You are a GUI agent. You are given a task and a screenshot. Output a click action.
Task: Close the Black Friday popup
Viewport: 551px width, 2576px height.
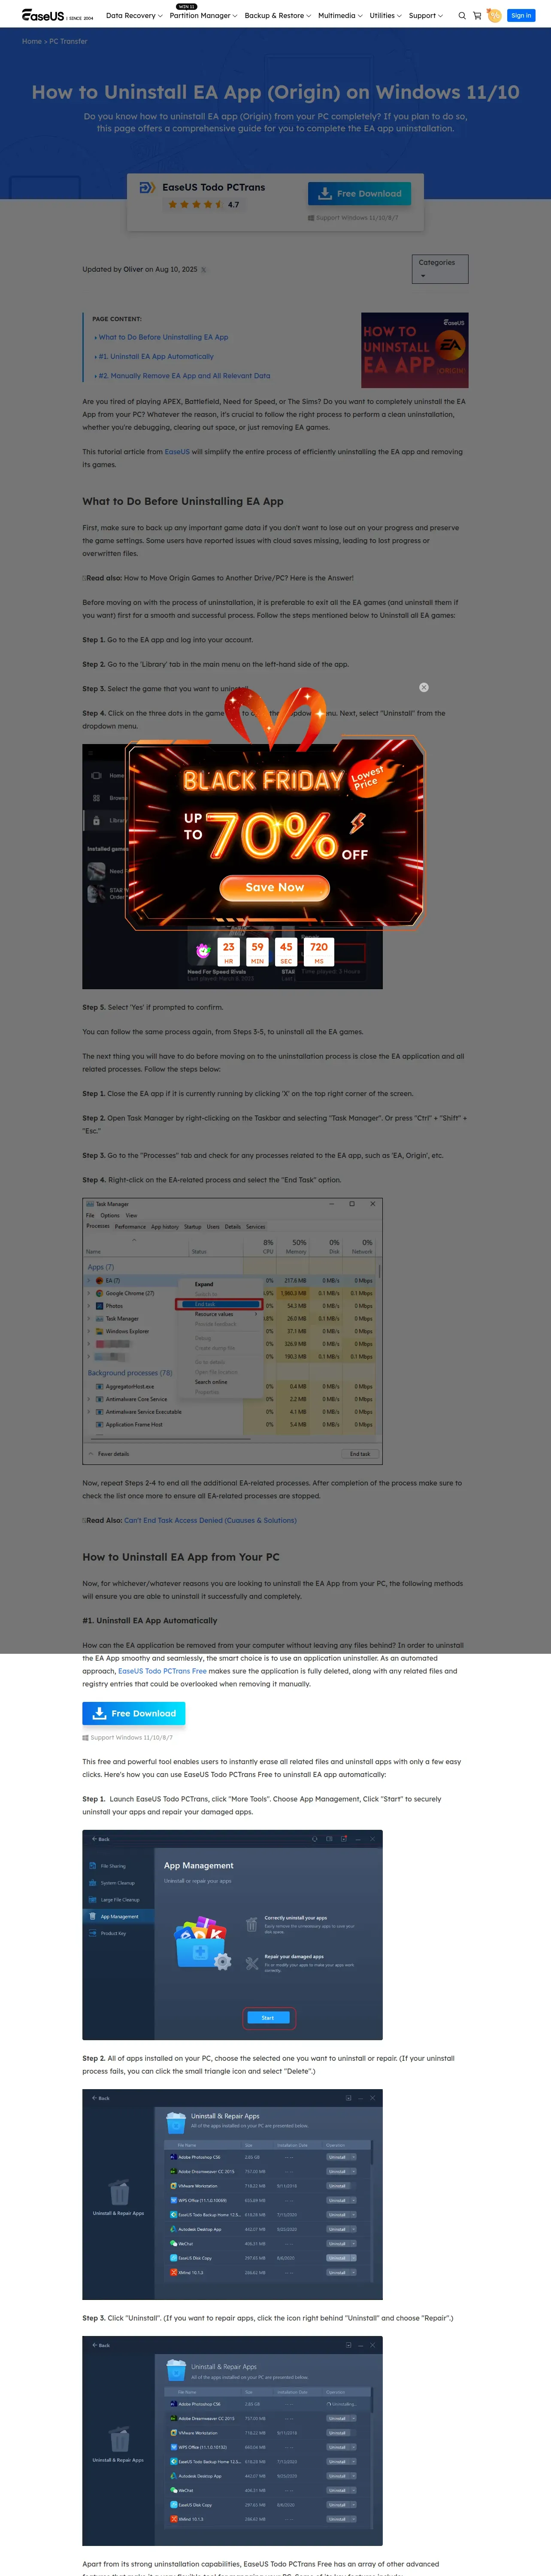424,687
